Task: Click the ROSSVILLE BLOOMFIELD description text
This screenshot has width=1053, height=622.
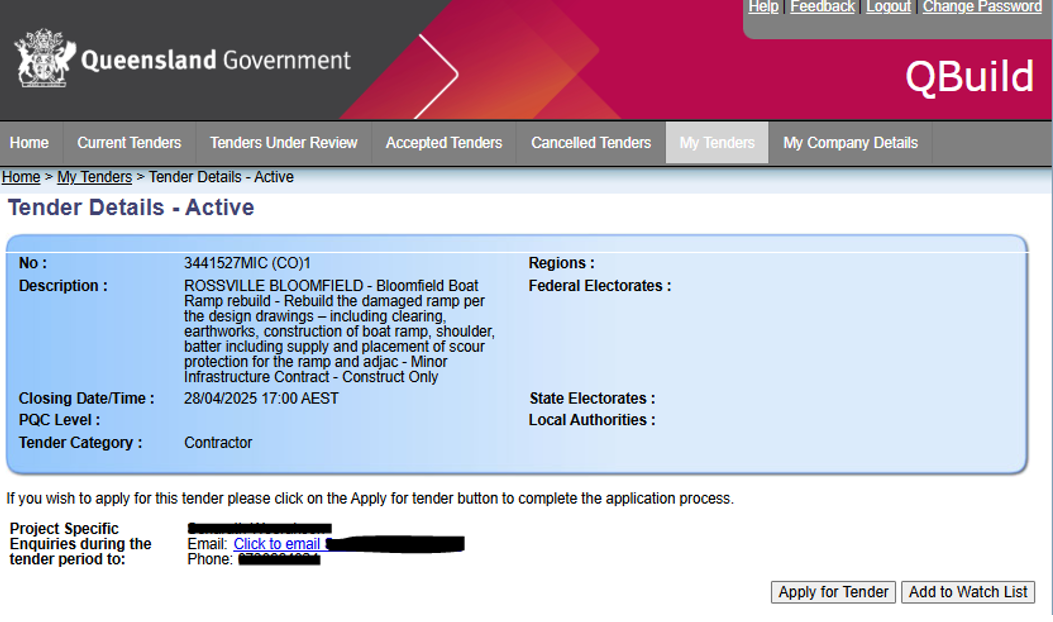Action: pos(339,331)
